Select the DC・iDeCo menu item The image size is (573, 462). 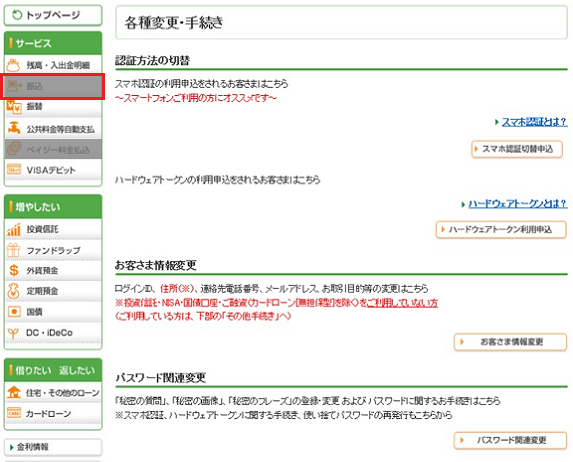pos(53,333)
